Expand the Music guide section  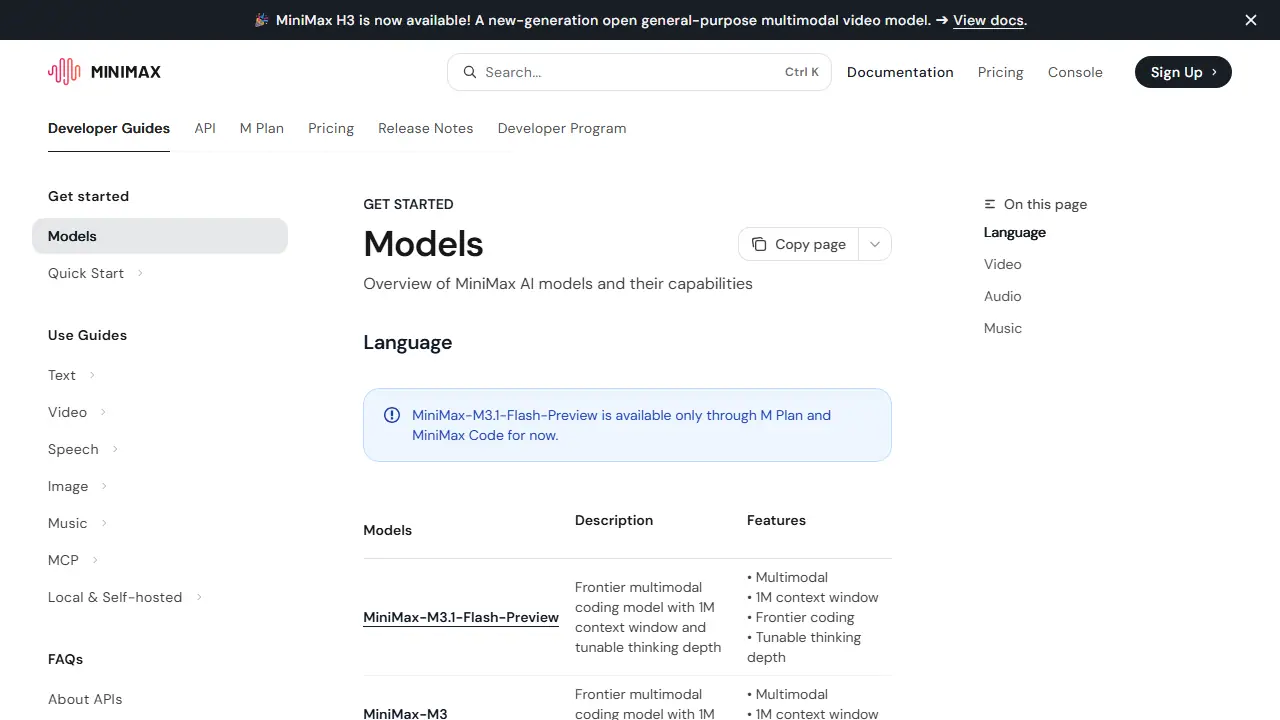[x=104, y=523]
